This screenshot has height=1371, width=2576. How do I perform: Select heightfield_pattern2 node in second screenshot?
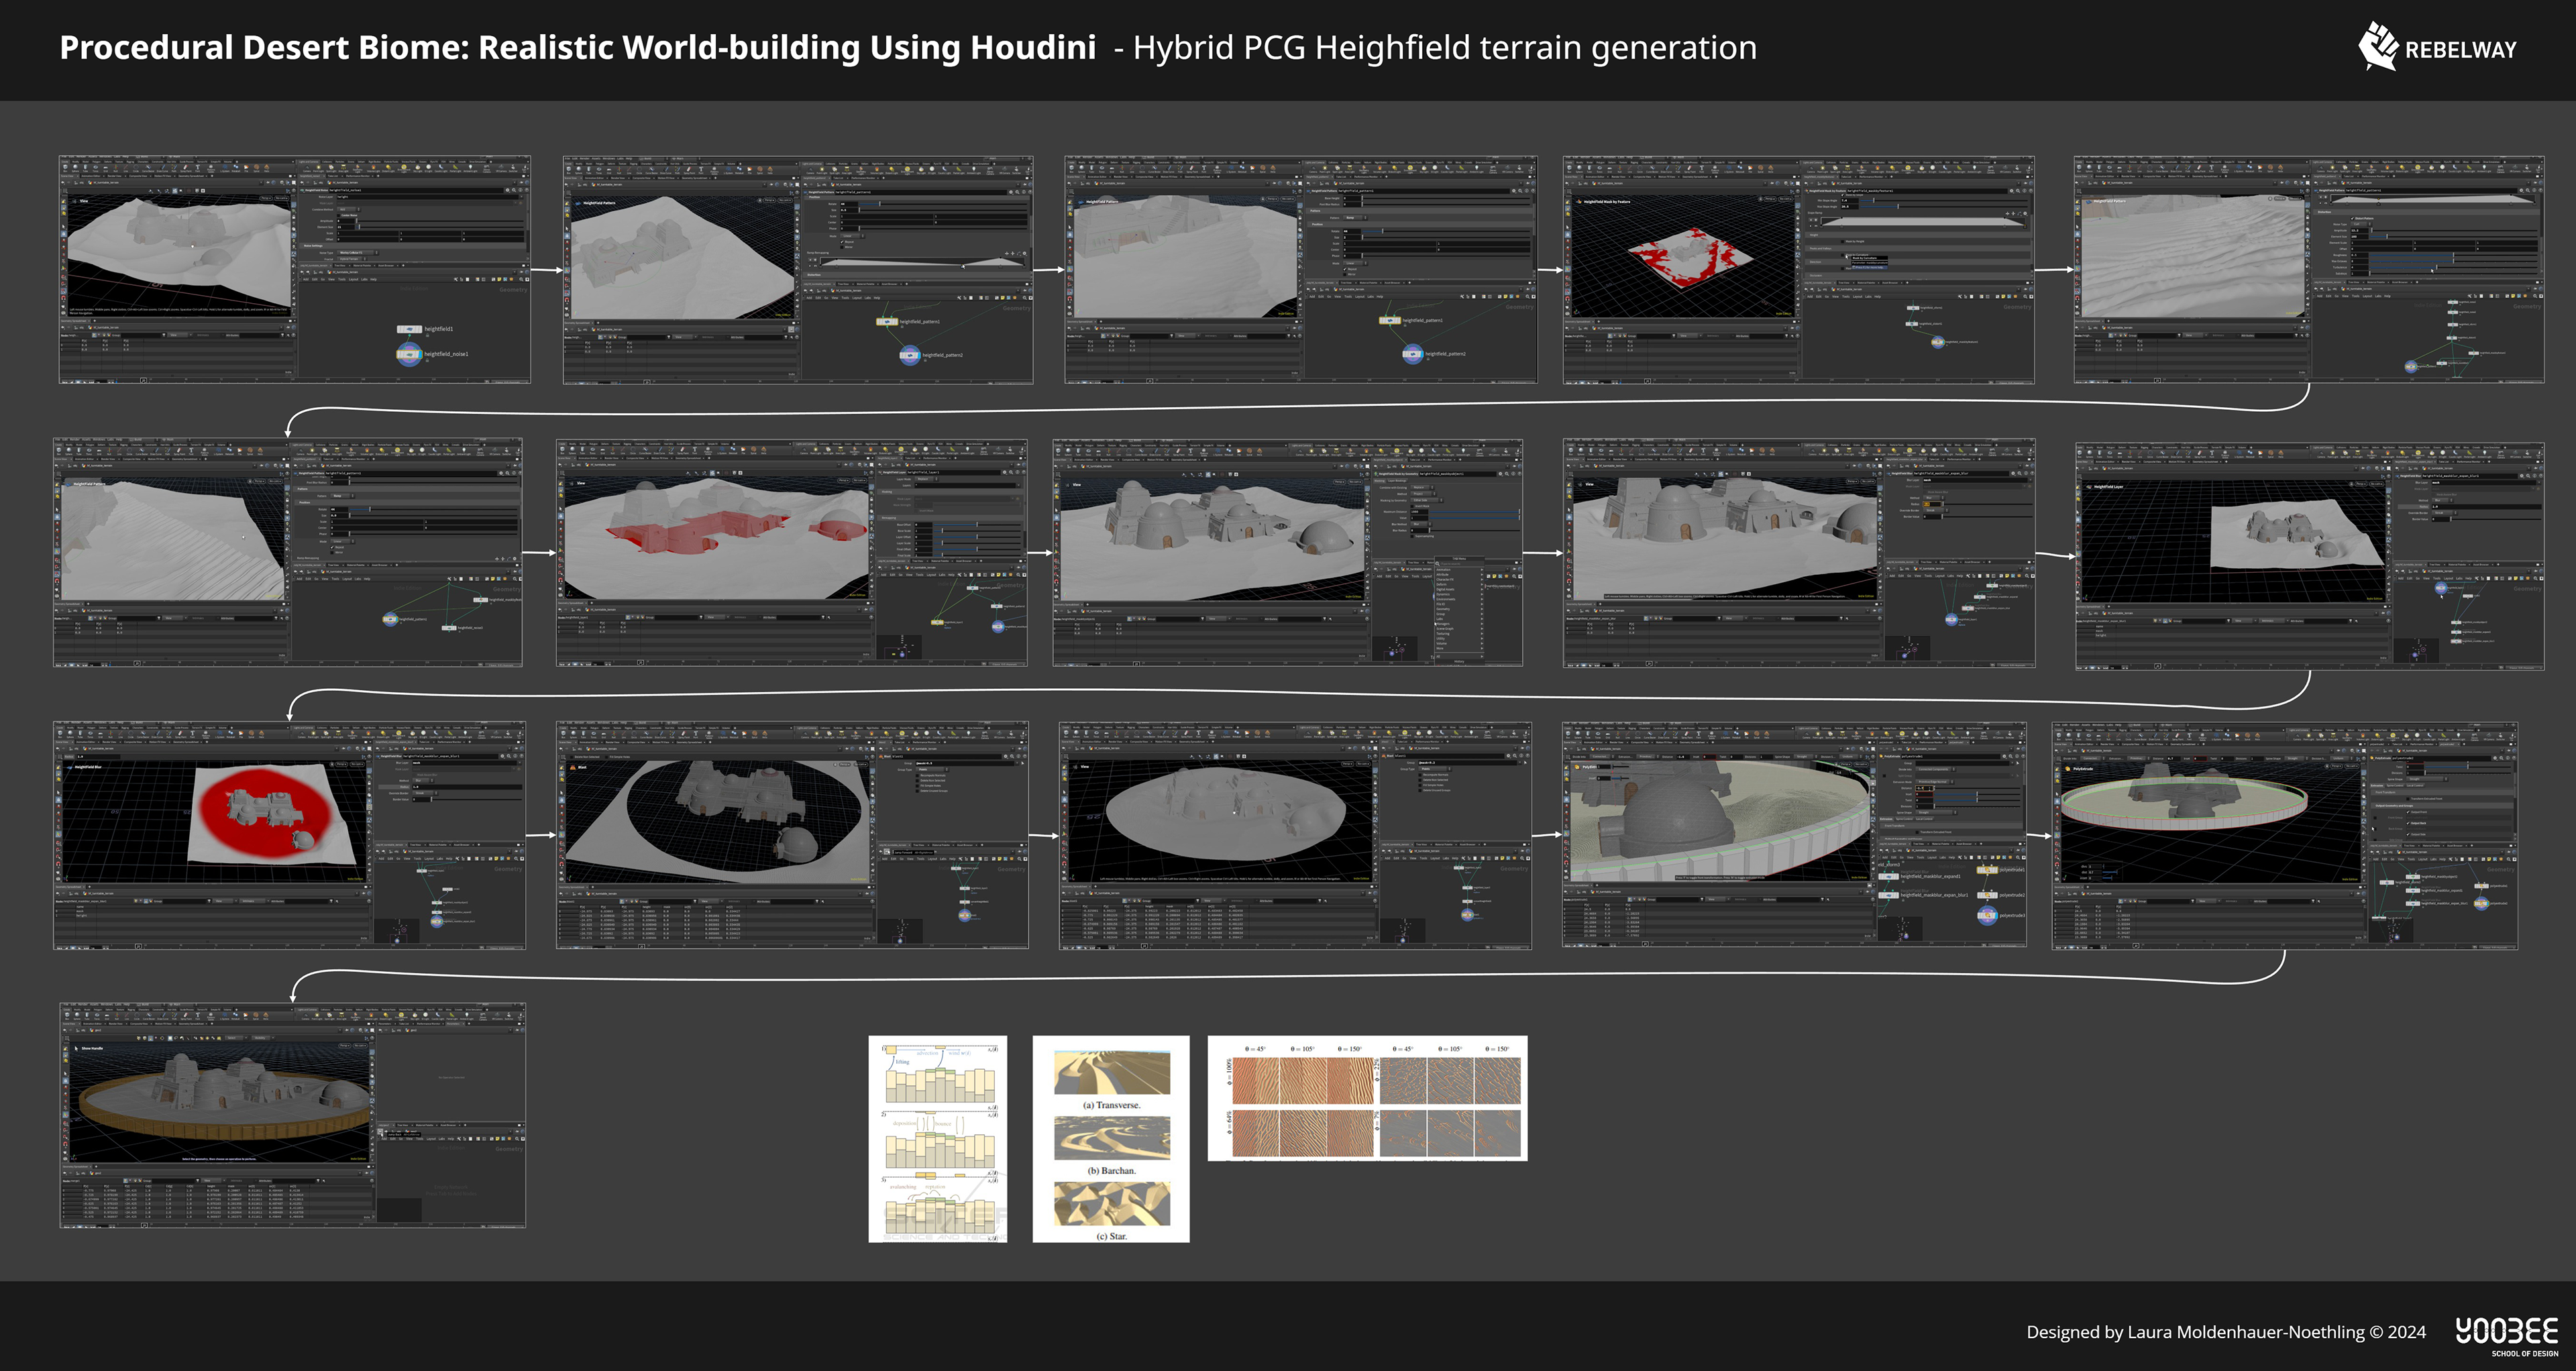click(909, 355)
